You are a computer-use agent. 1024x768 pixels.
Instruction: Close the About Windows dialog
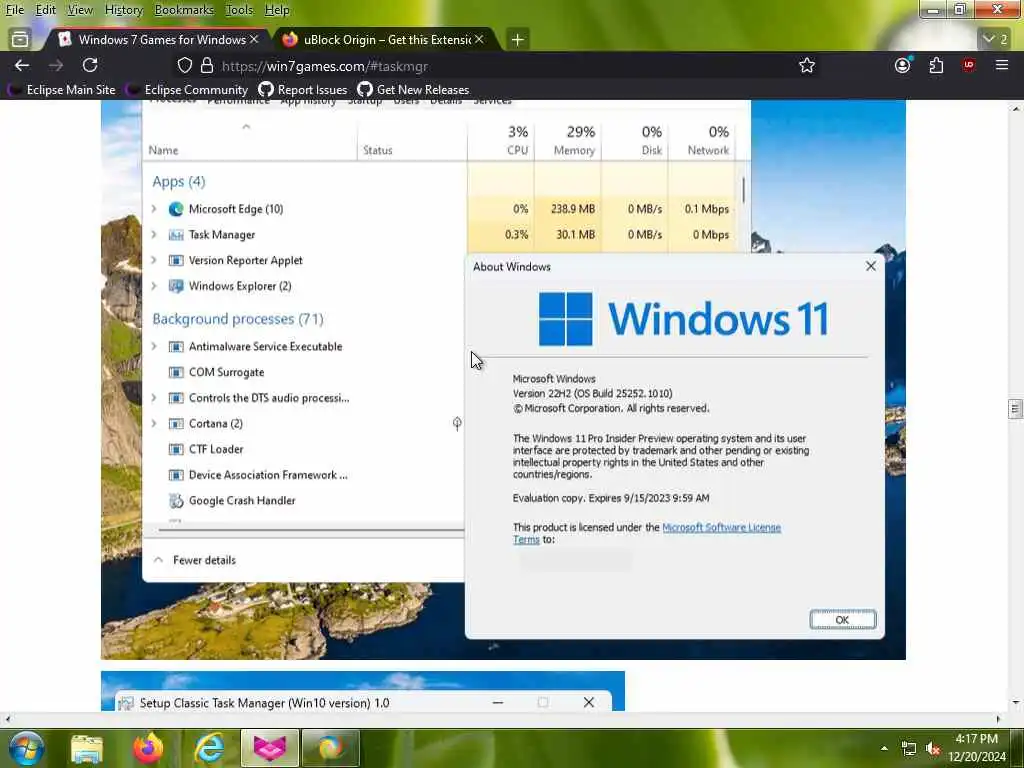coord(871,266)
